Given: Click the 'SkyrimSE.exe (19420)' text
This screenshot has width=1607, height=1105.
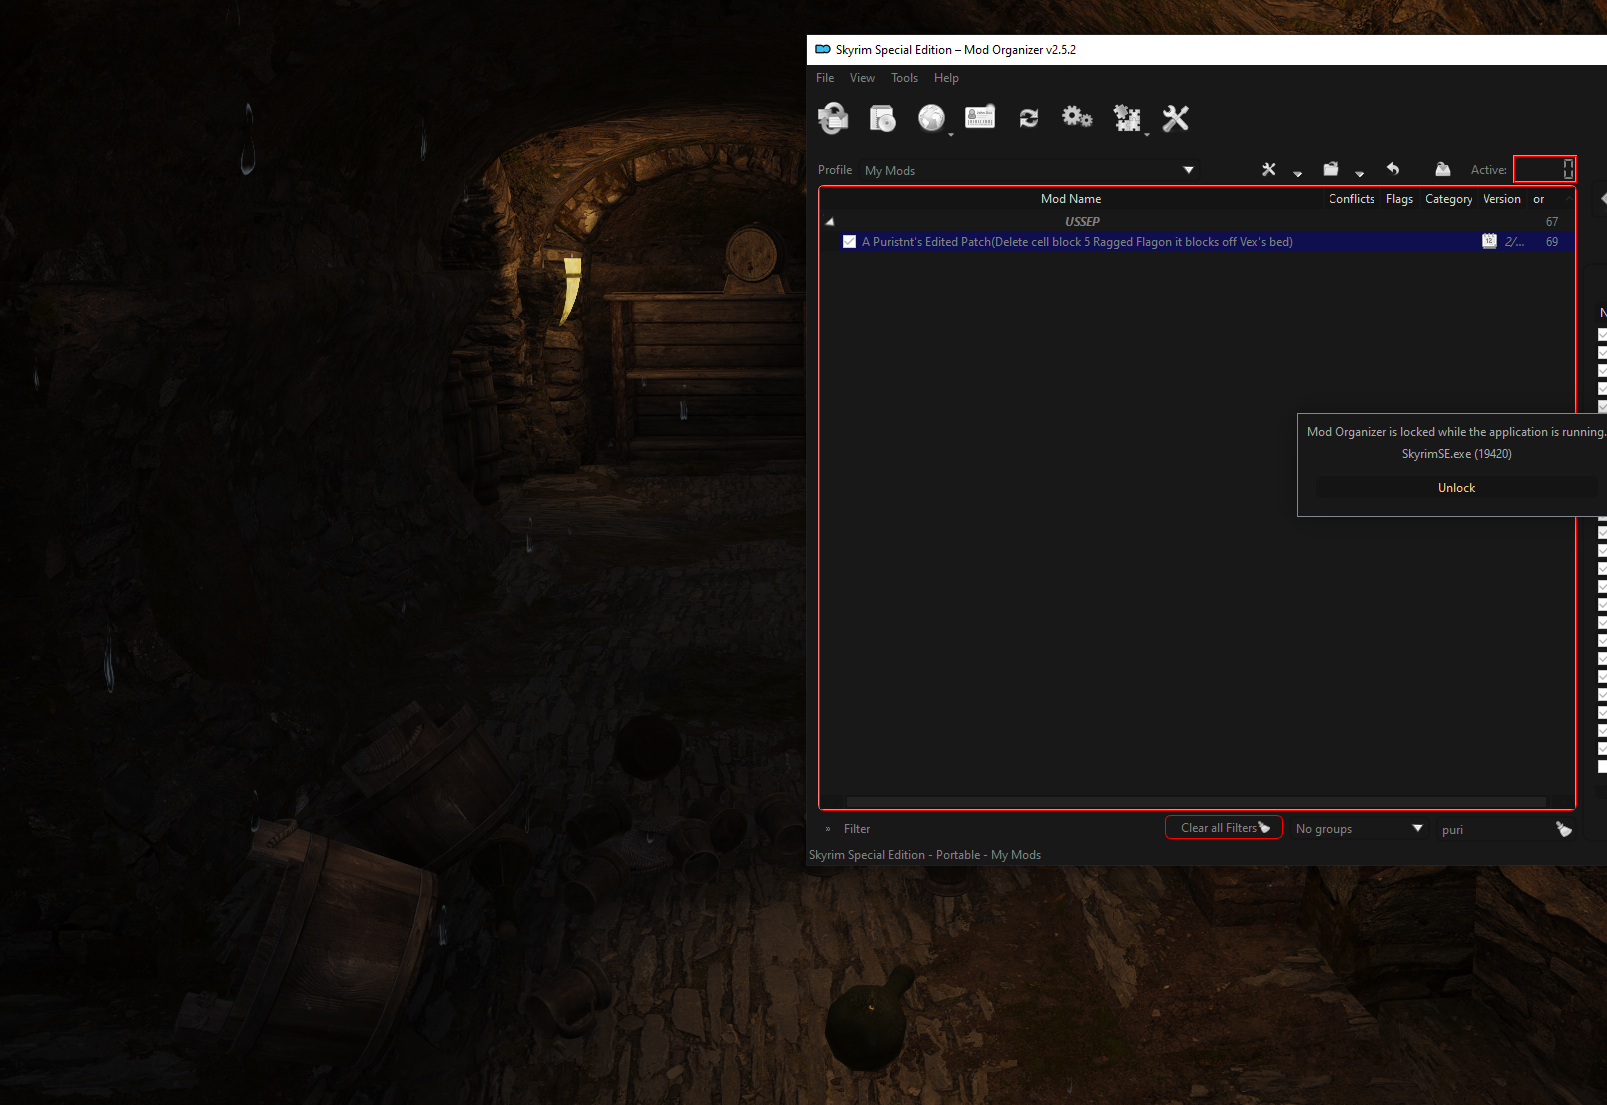Looking at the screenshot, I should 1456,454.
